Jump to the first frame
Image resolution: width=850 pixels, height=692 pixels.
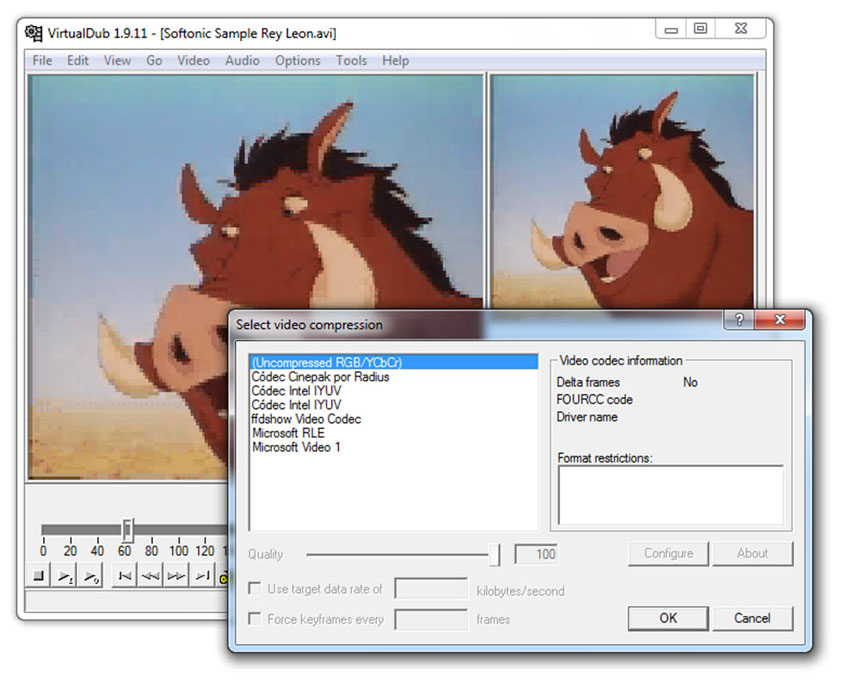tap(123, 575)
